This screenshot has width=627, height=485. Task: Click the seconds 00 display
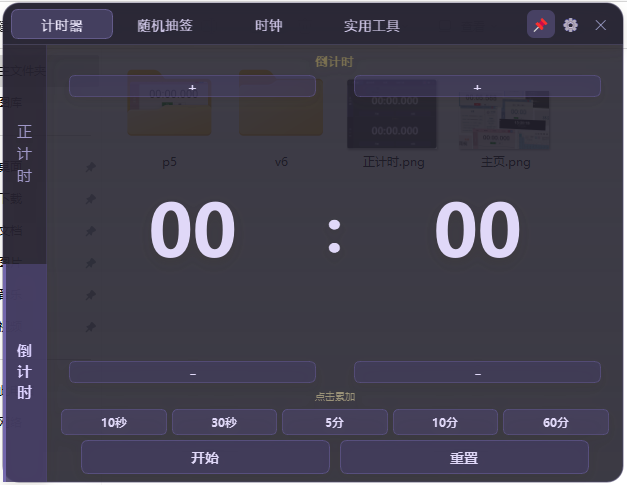pos(477,230)
